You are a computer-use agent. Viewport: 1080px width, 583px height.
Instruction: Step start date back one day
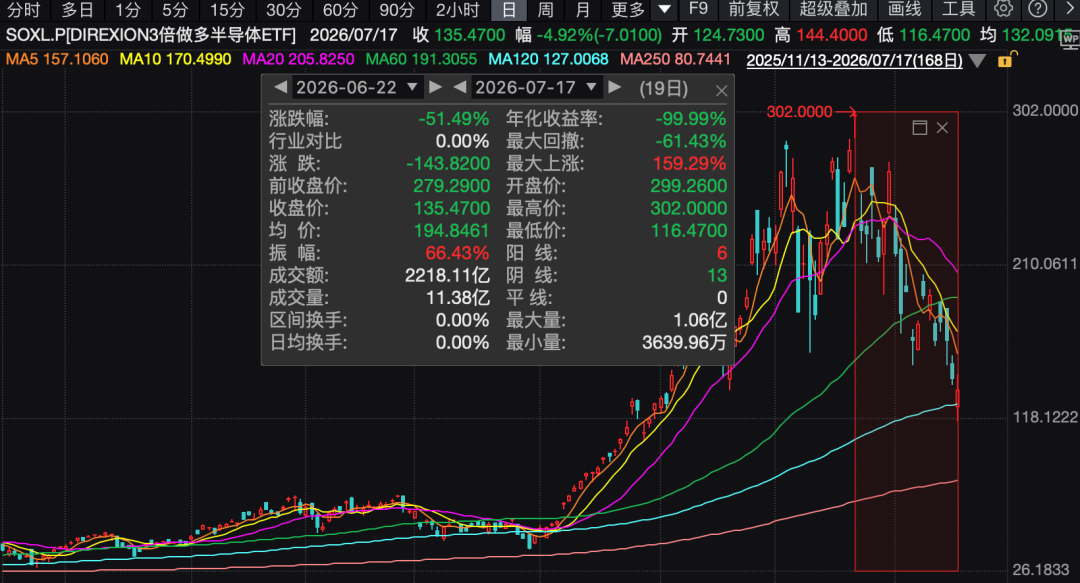pos(280,88)
